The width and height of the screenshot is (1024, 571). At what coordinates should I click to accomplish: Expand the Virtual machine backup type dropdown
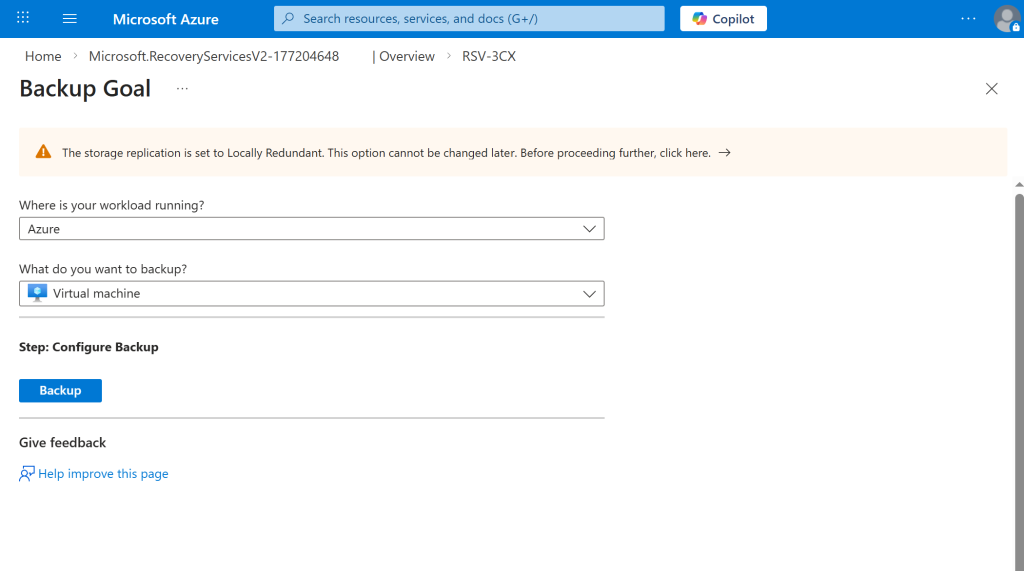[311, 294]
